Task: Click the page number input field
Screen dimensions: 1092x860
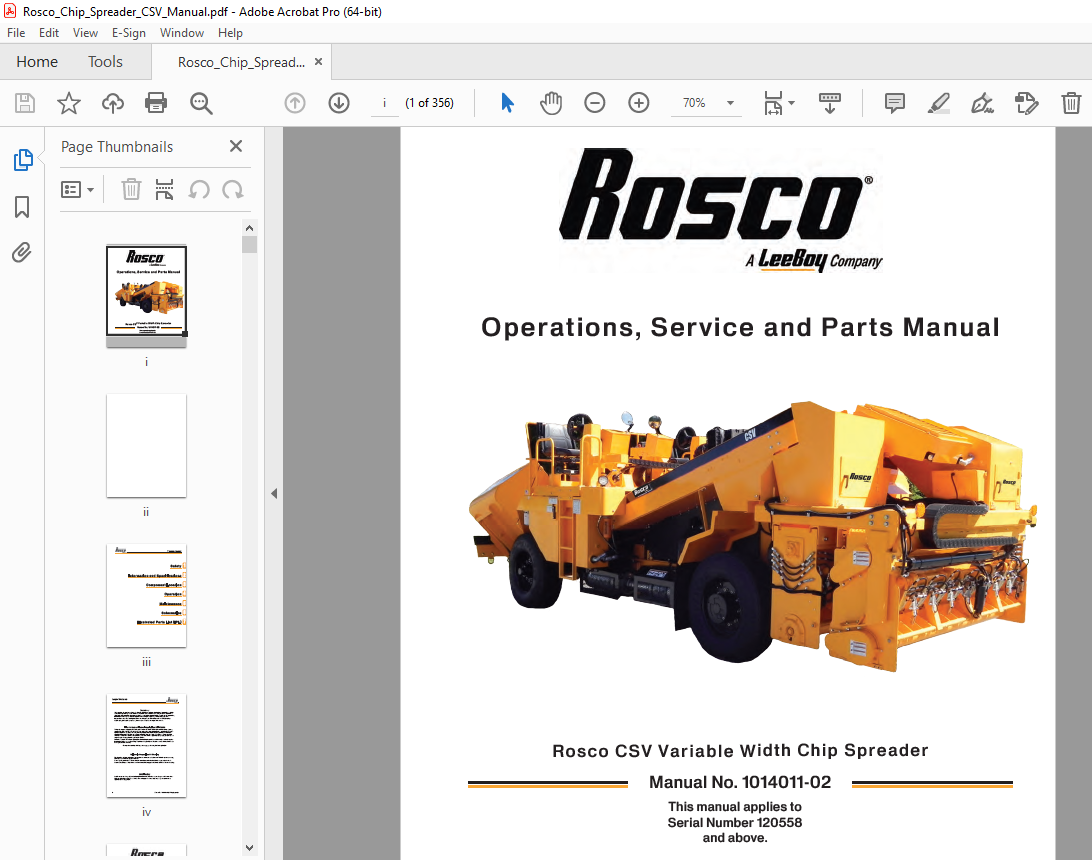Action: click(x=384, y=103)
